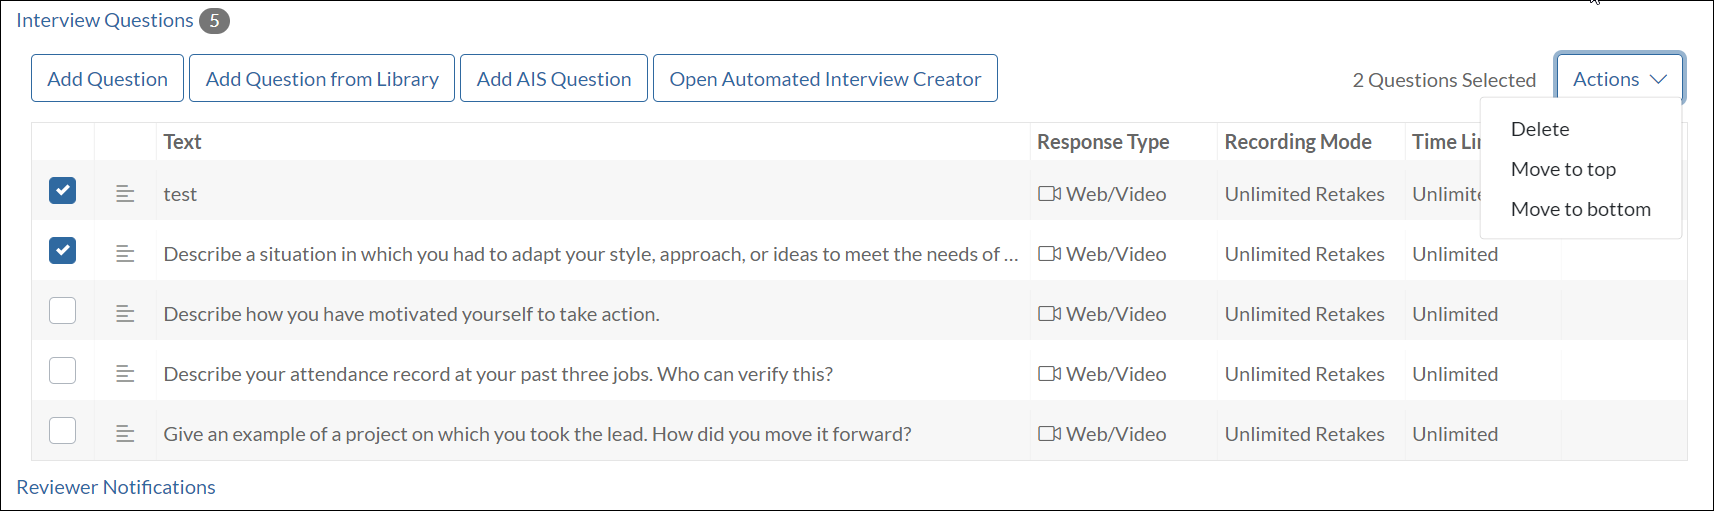The image size is (1714, 511).
Task: Collapse the Interview Questions section
Action: (x=105, y=20)
